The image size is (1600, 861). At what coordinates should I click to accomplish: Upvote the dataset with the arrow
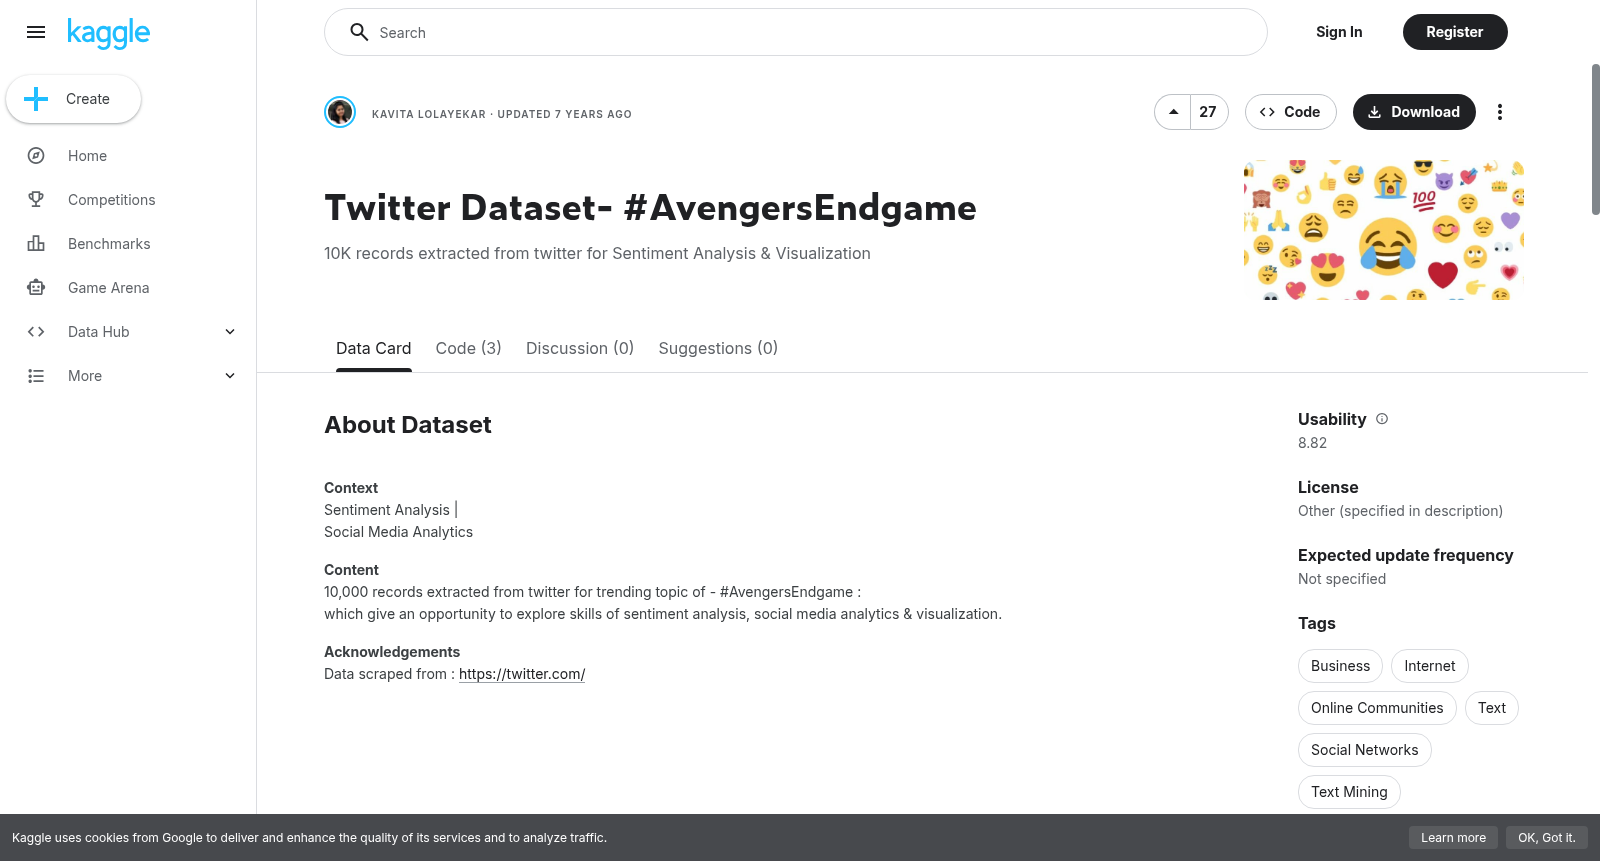coord(1173,112)
